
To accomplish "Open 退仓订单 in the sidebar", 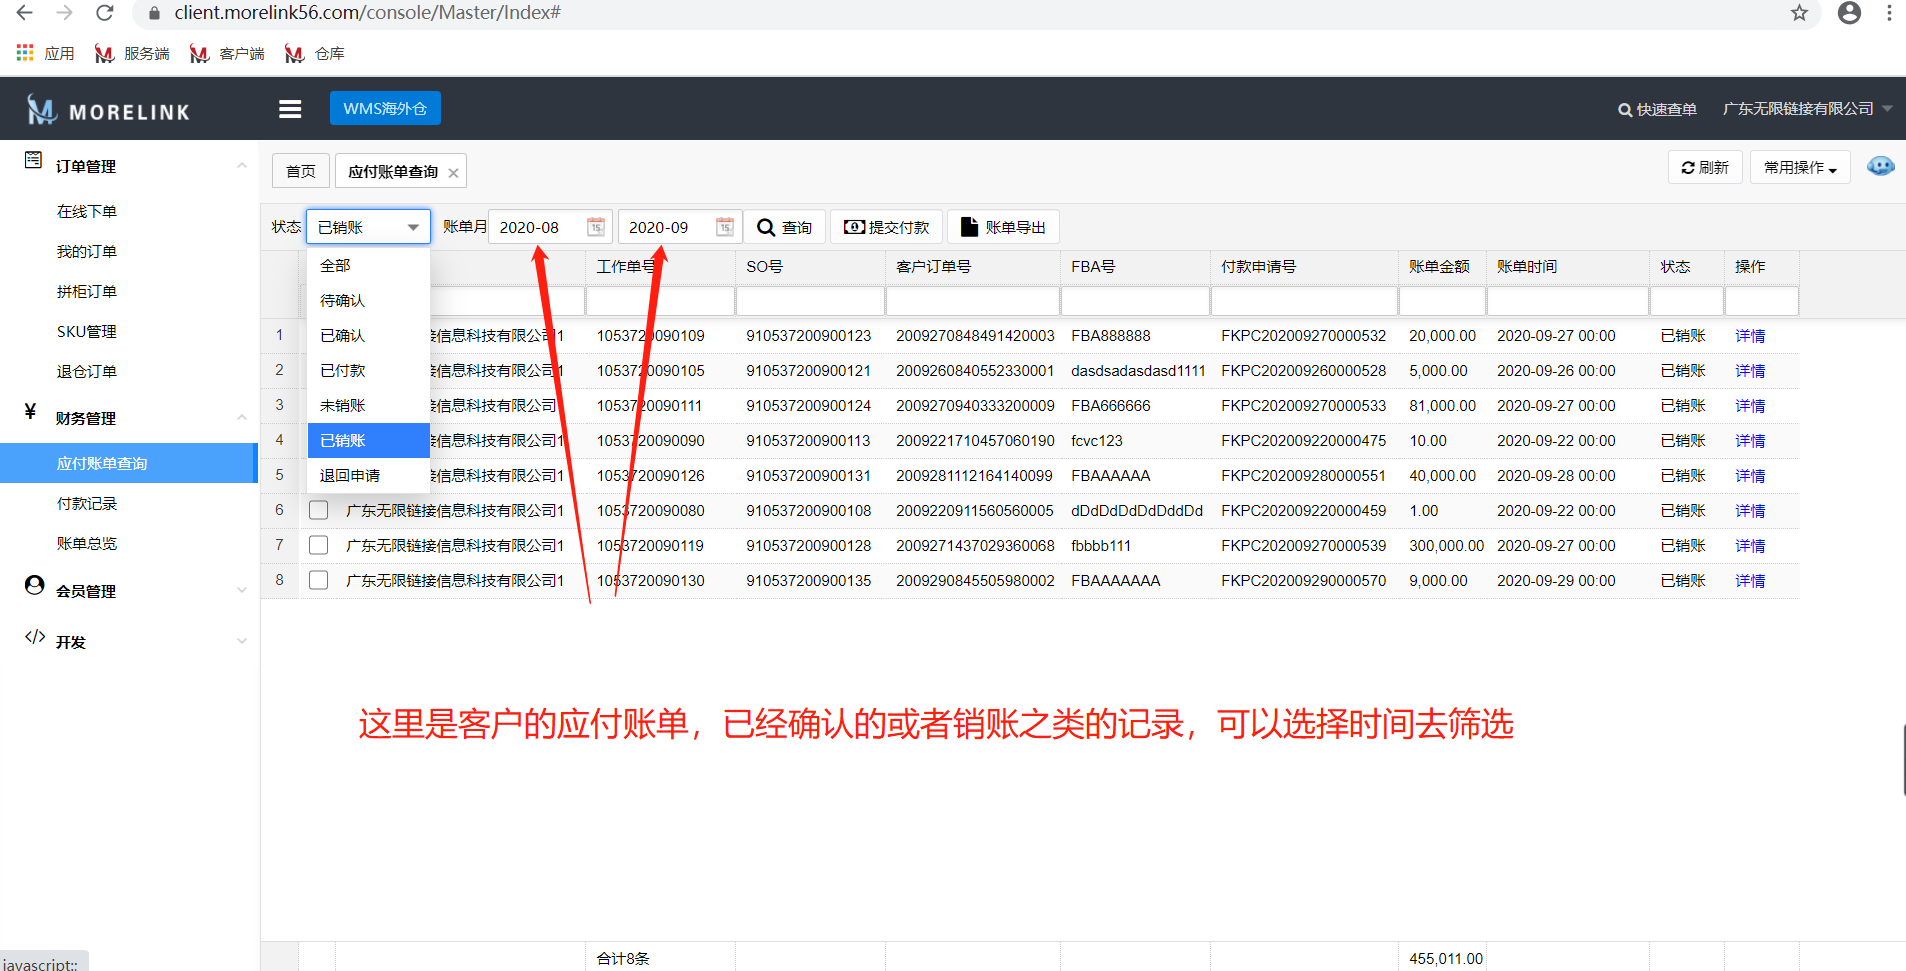I will click(87, 371).
